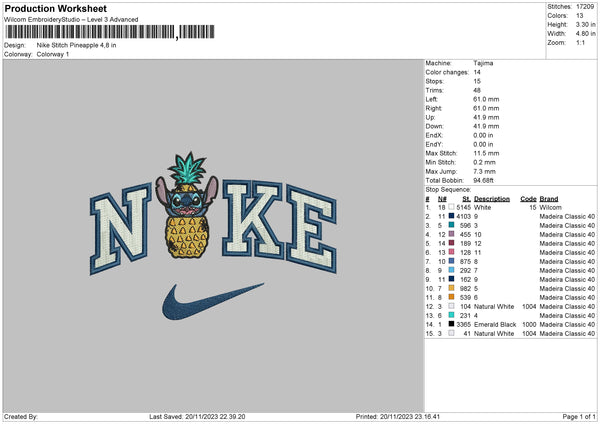Click the Width value 4.80 in
600x424 pixels.
[x=585, y=34]
